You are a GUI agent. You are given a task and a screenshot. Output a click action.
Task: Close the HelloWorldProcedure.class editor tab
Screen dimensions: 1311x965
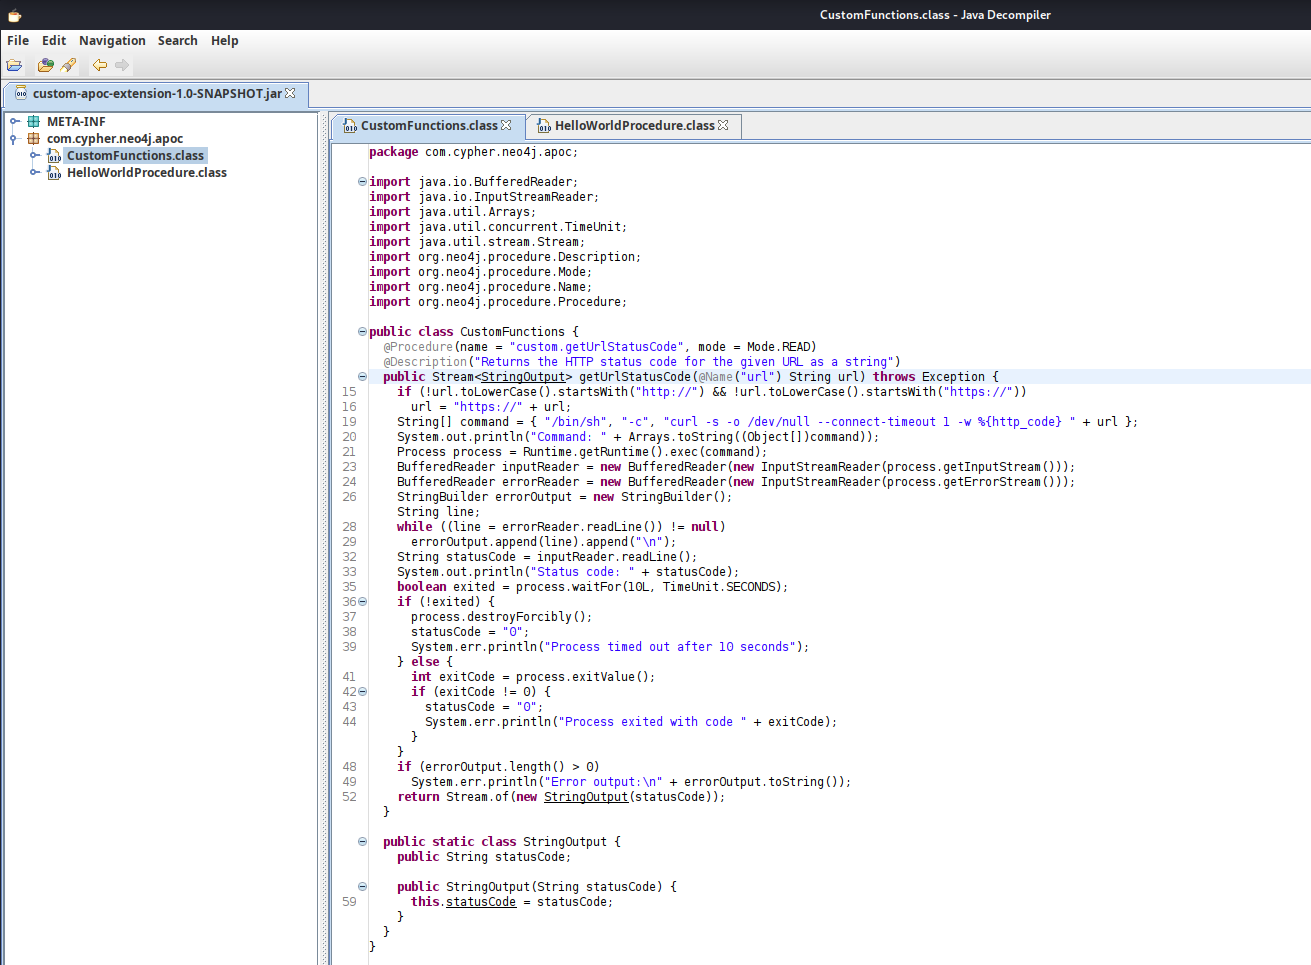click(723, 125)
